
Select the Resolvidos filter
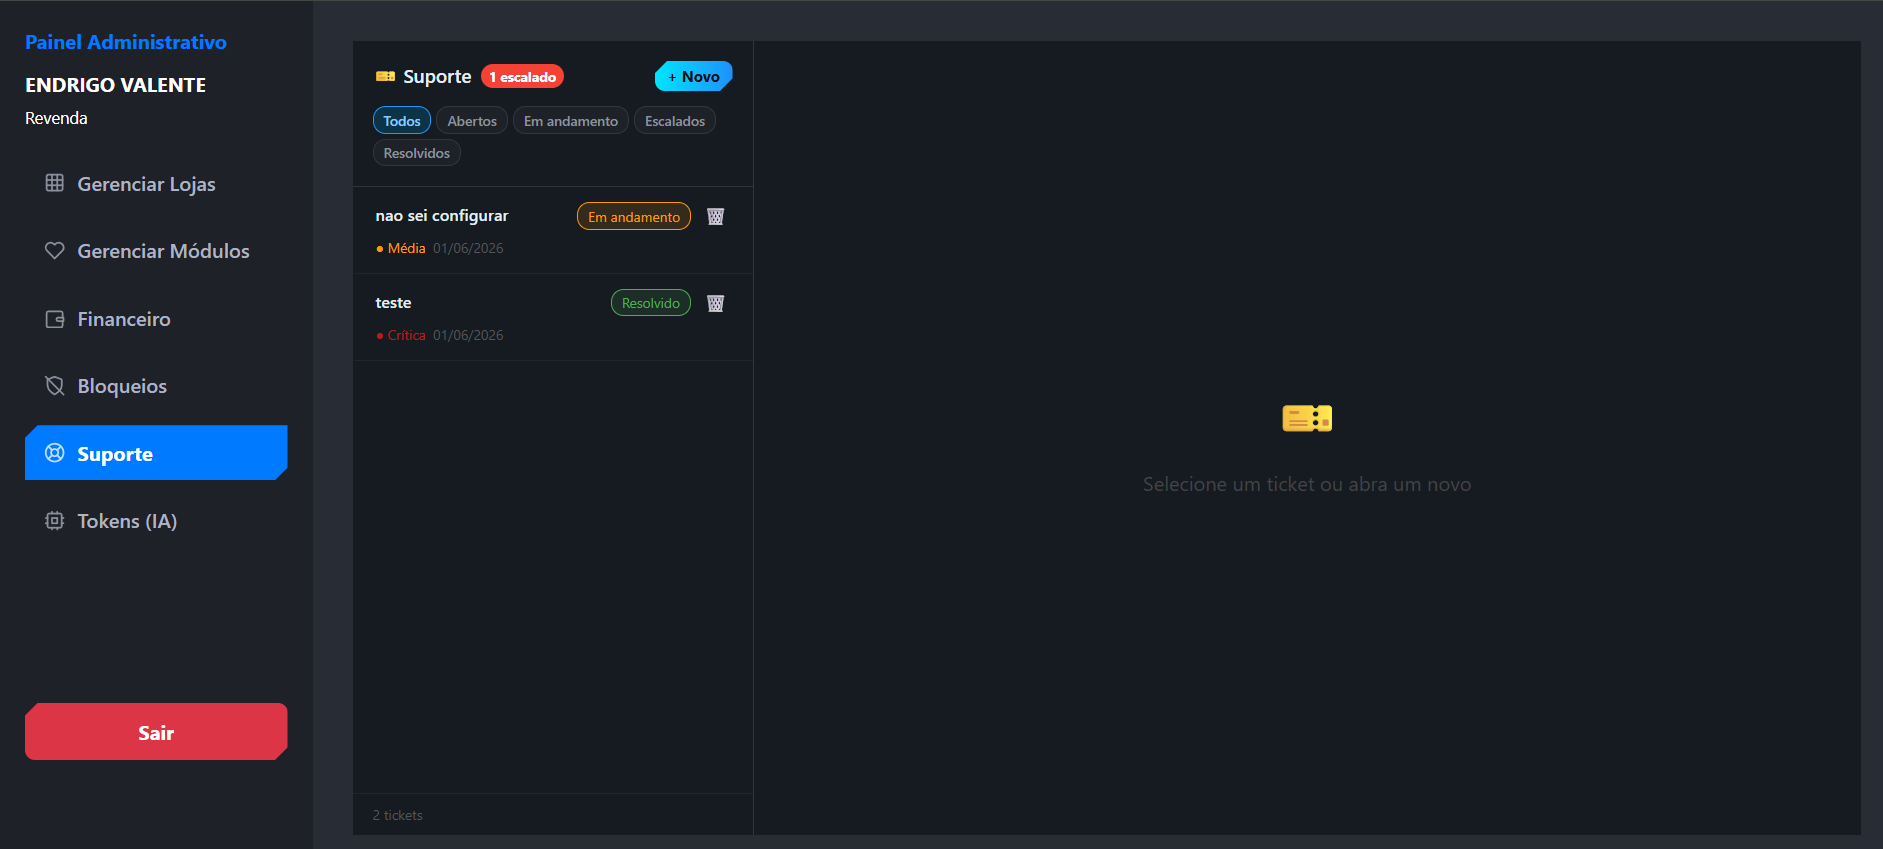point(417,153)
